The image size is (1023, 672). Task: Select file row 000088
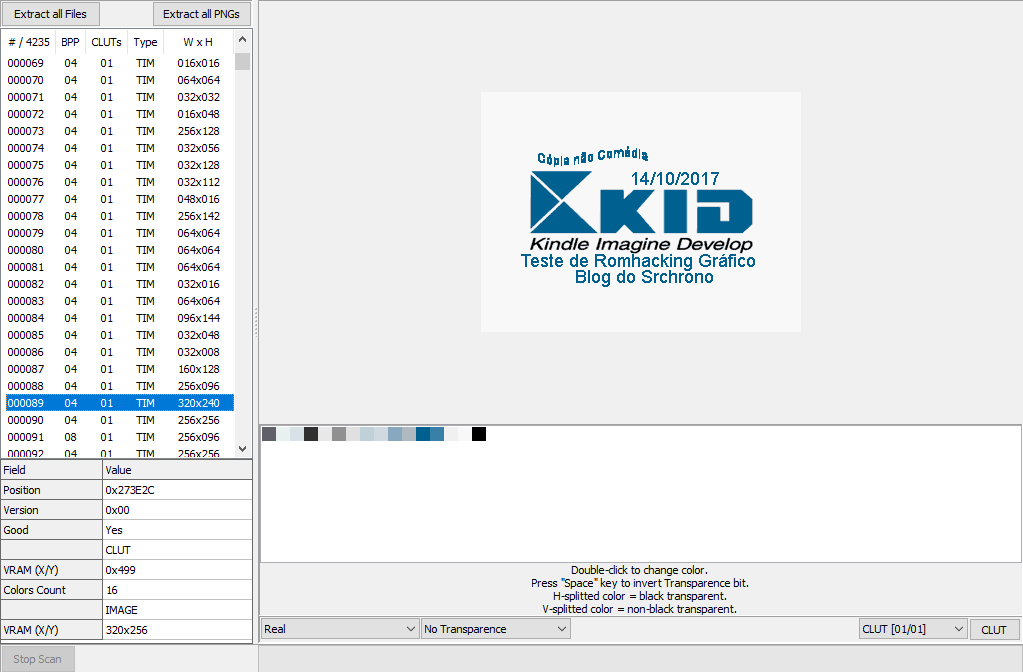point(119,386)
